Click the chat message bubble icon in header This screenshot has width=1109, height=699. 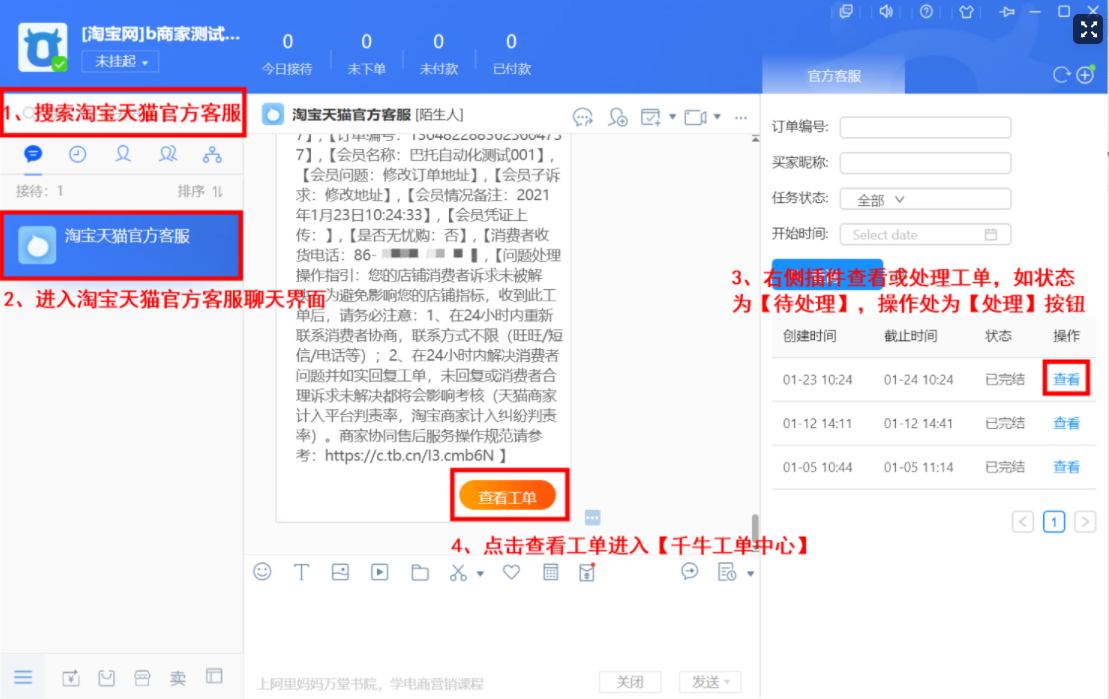[583, 117]
